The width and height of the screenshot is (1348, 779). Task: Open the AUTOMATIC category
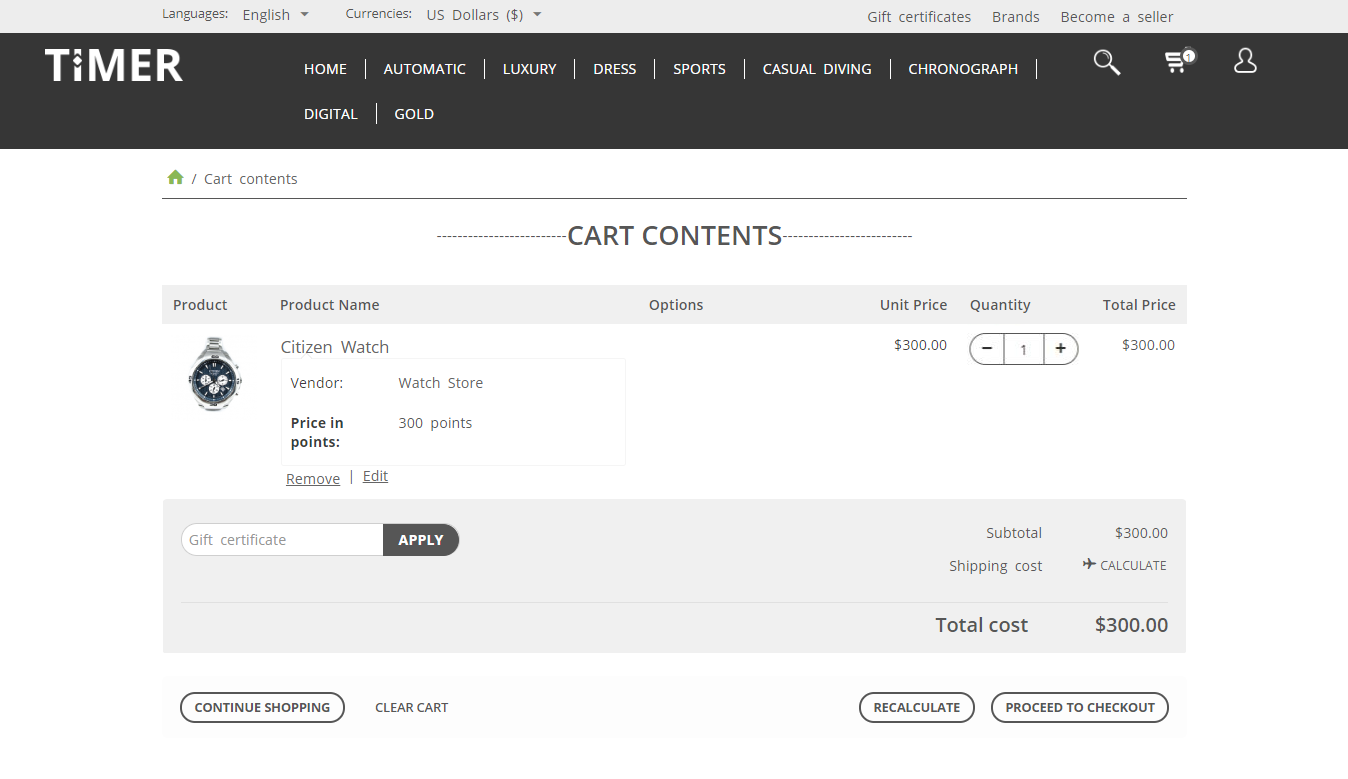[425, 69]
